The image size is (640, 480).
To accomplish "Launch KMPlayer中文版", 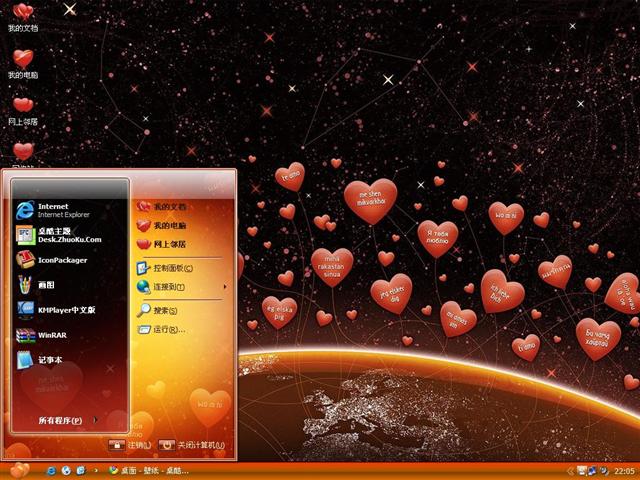I will tap(56, 310).
